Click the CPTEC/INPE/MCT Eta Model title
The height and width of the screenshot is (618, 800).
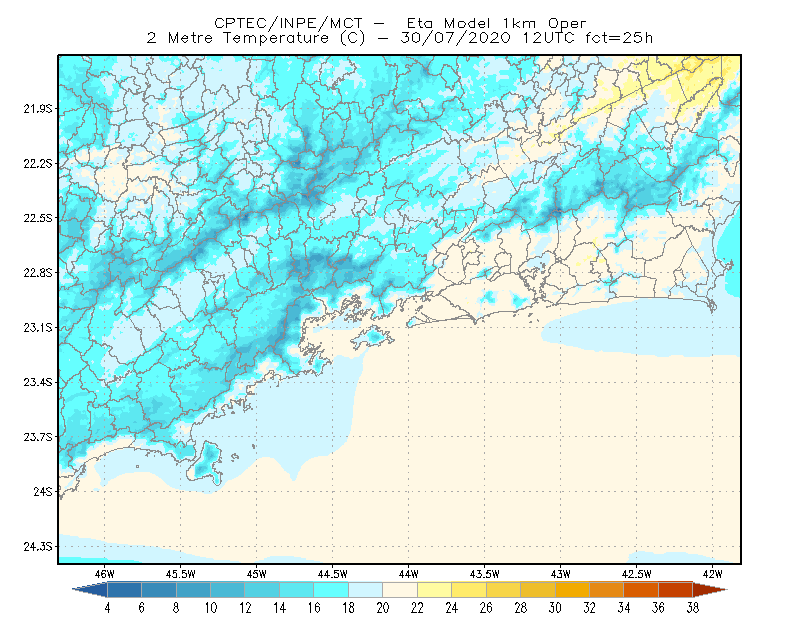(x=400, y=23)
